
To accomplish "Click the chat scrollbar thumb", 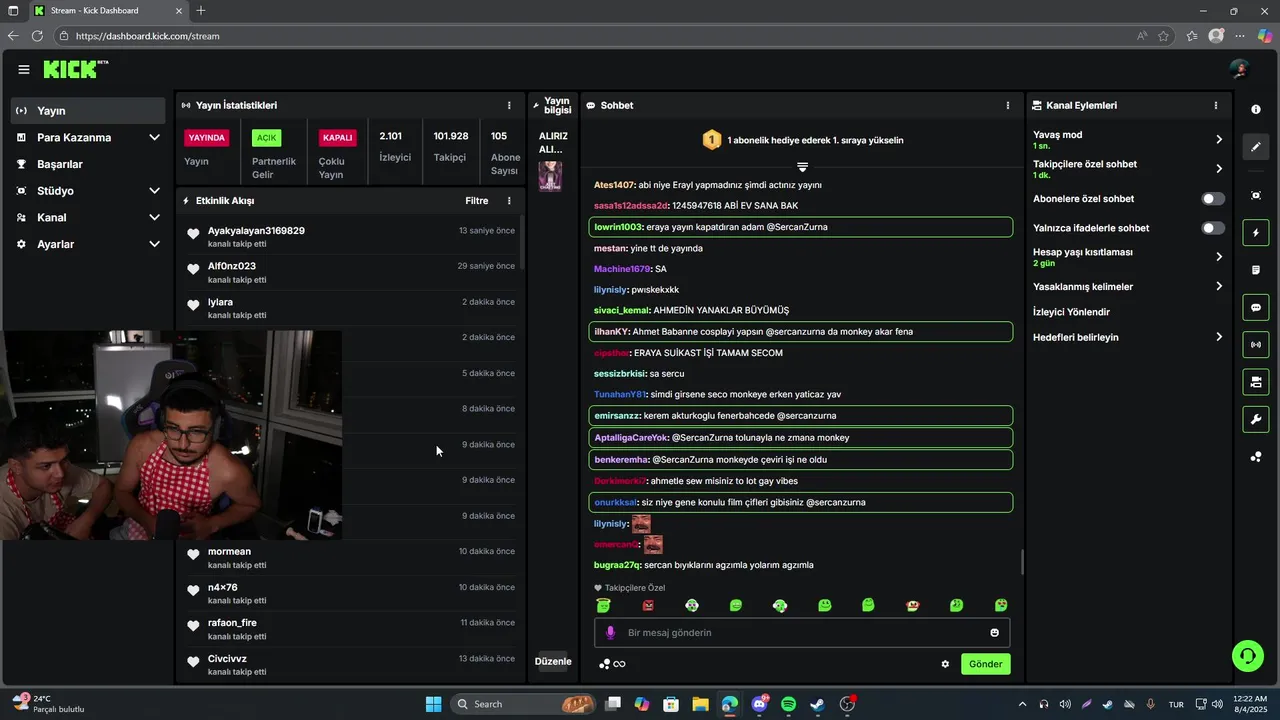I will coord(1021,562).
